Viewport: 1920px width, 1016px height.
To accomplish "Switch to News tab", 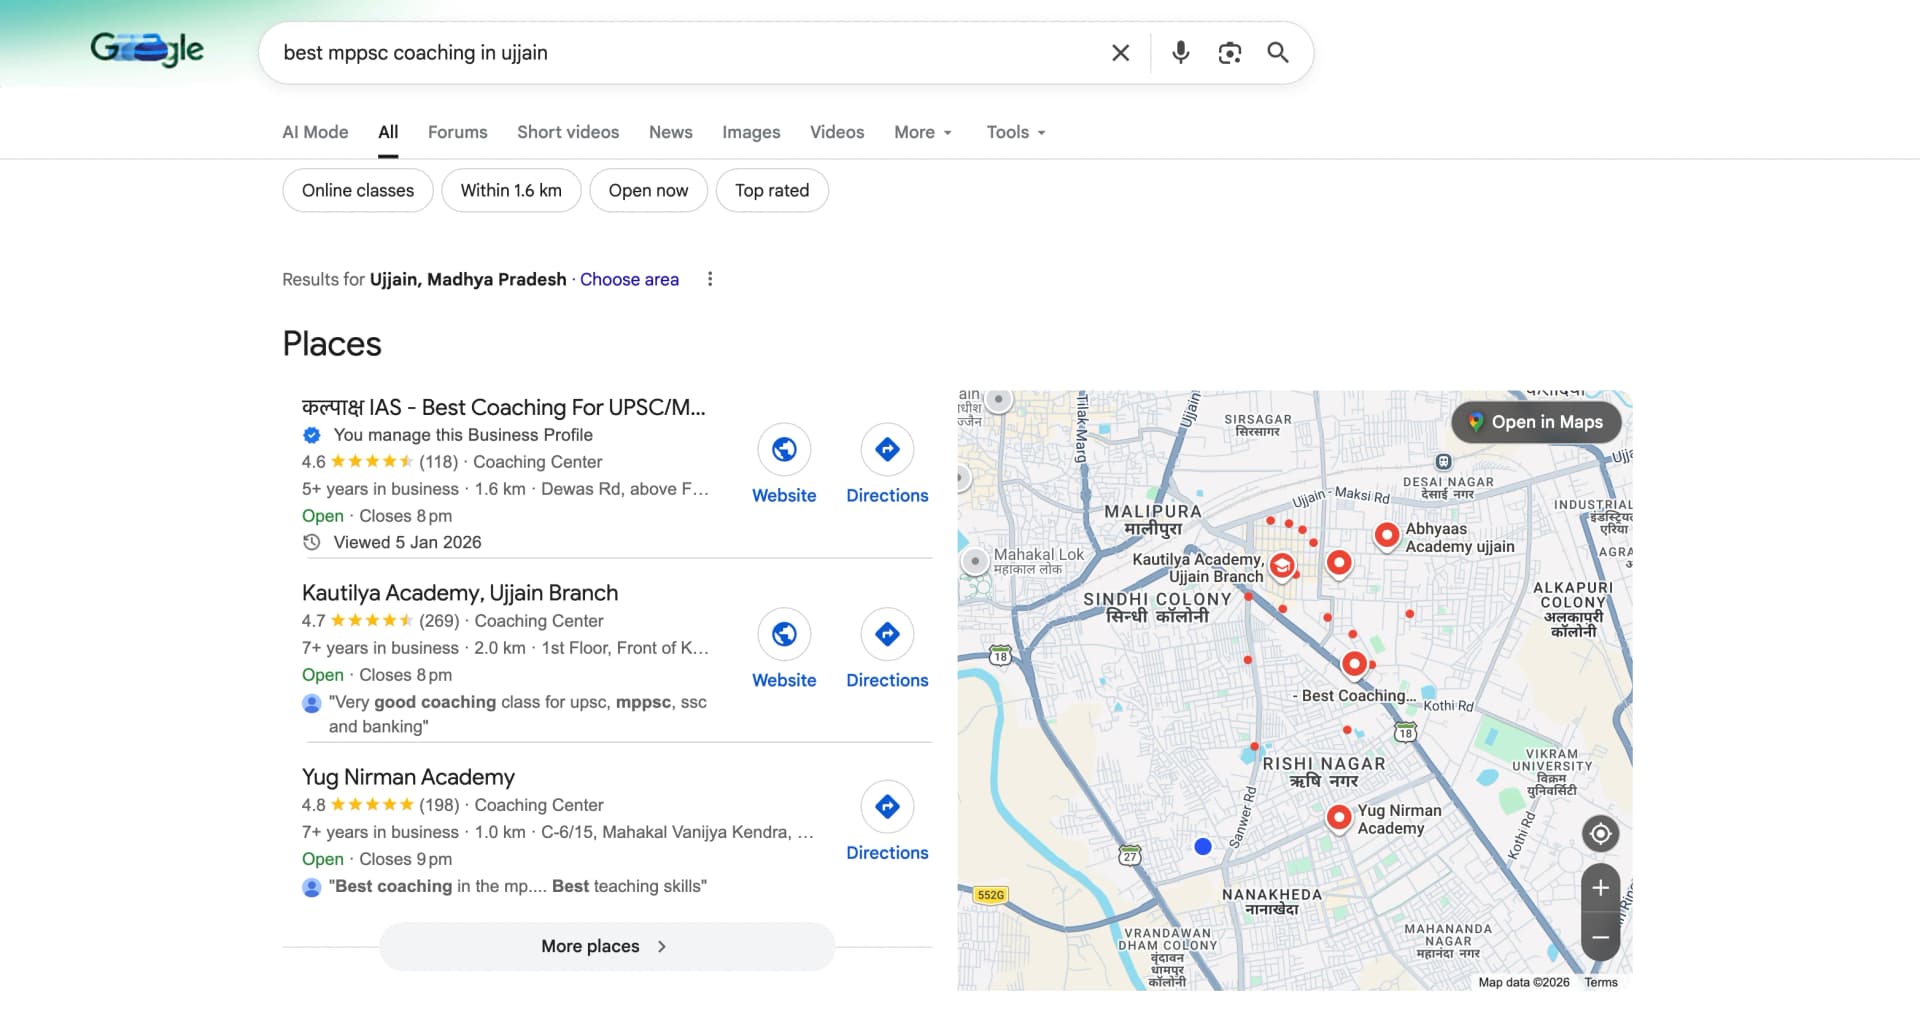I will coord(671,132).
